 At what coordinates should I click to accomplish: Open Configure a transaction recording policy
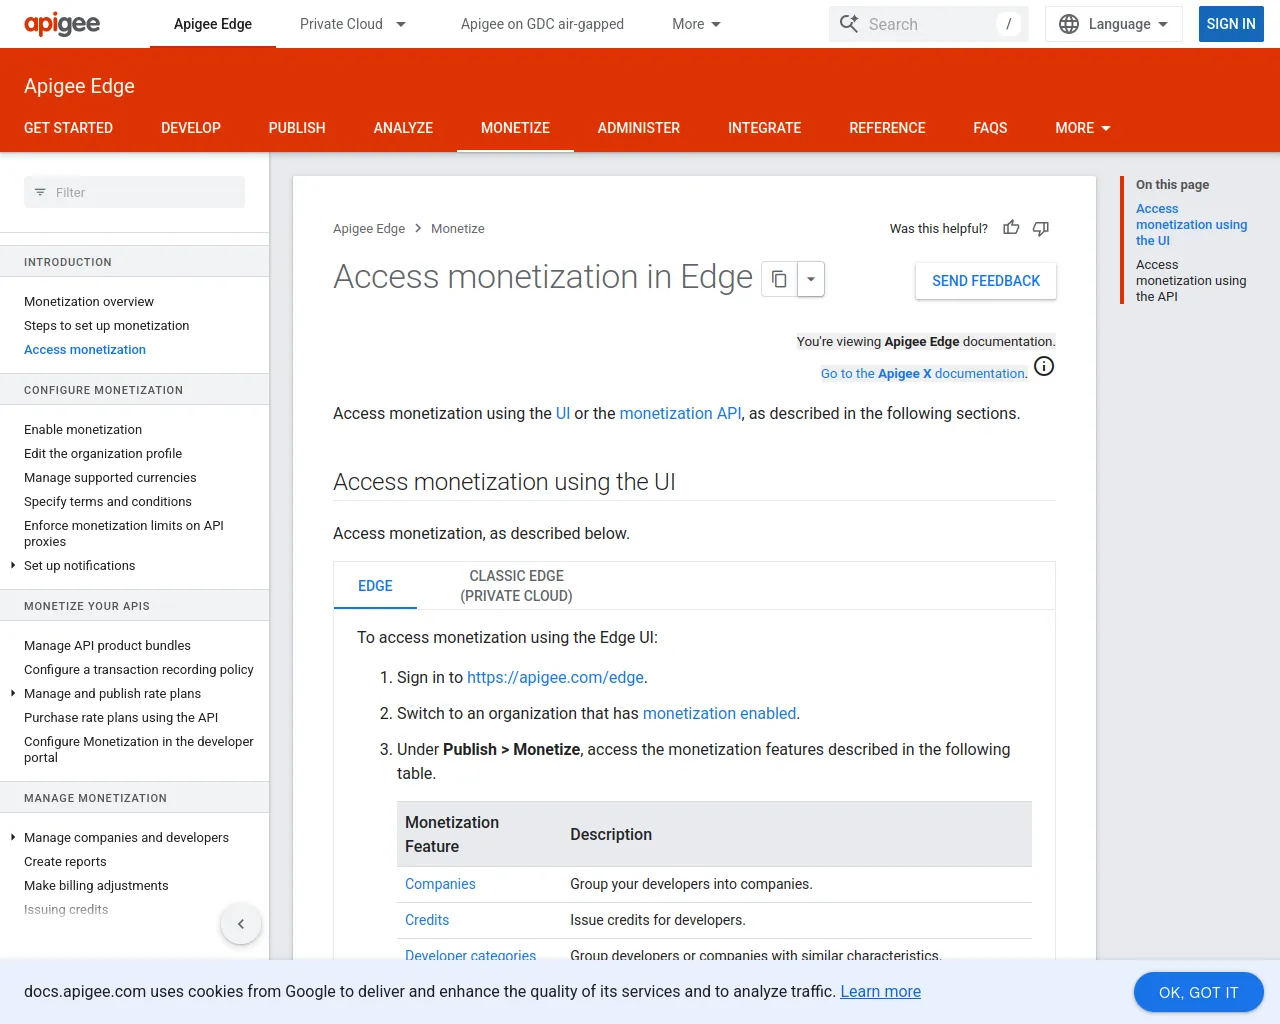(139, 670)
